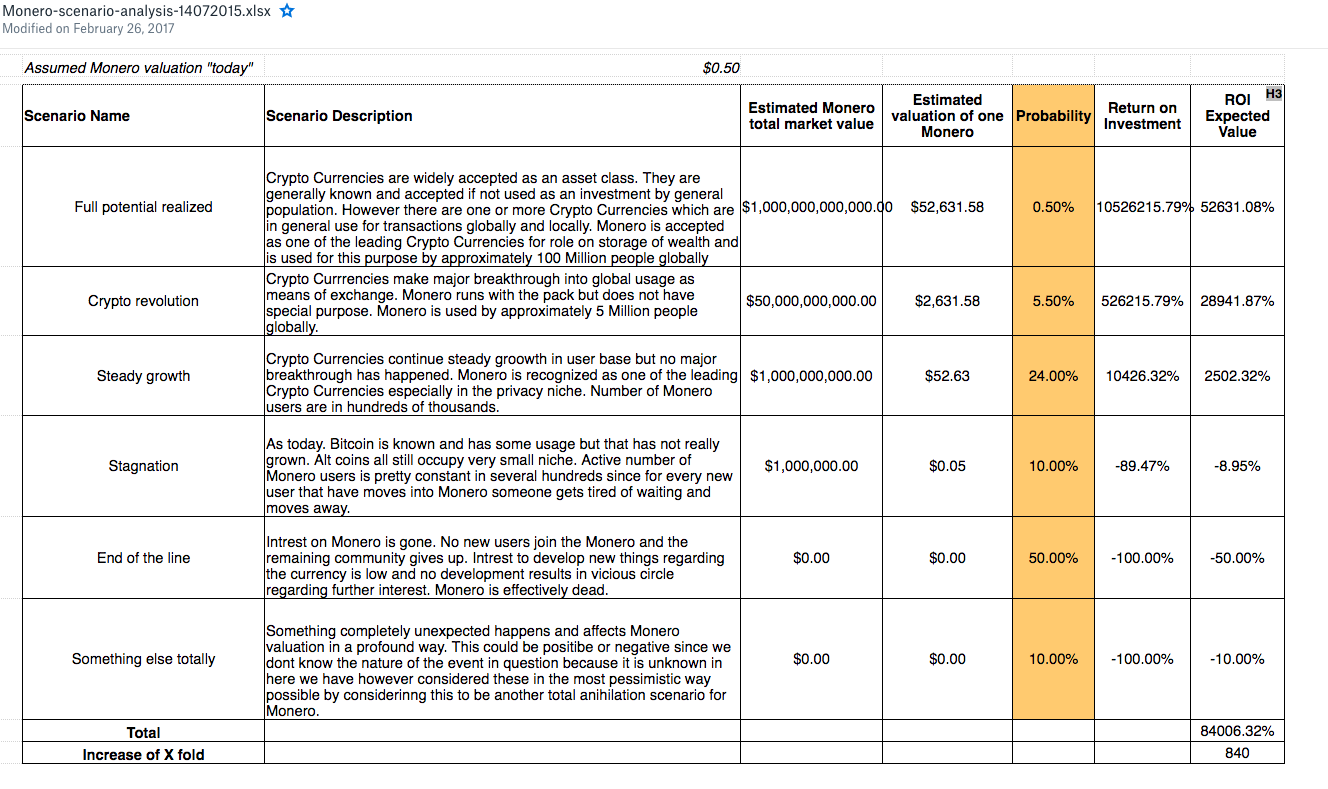The height and width of the screenshot is (789, 1328).
Task: Select the bold 'Total' row label cell
Action: [x=143, y=732]
